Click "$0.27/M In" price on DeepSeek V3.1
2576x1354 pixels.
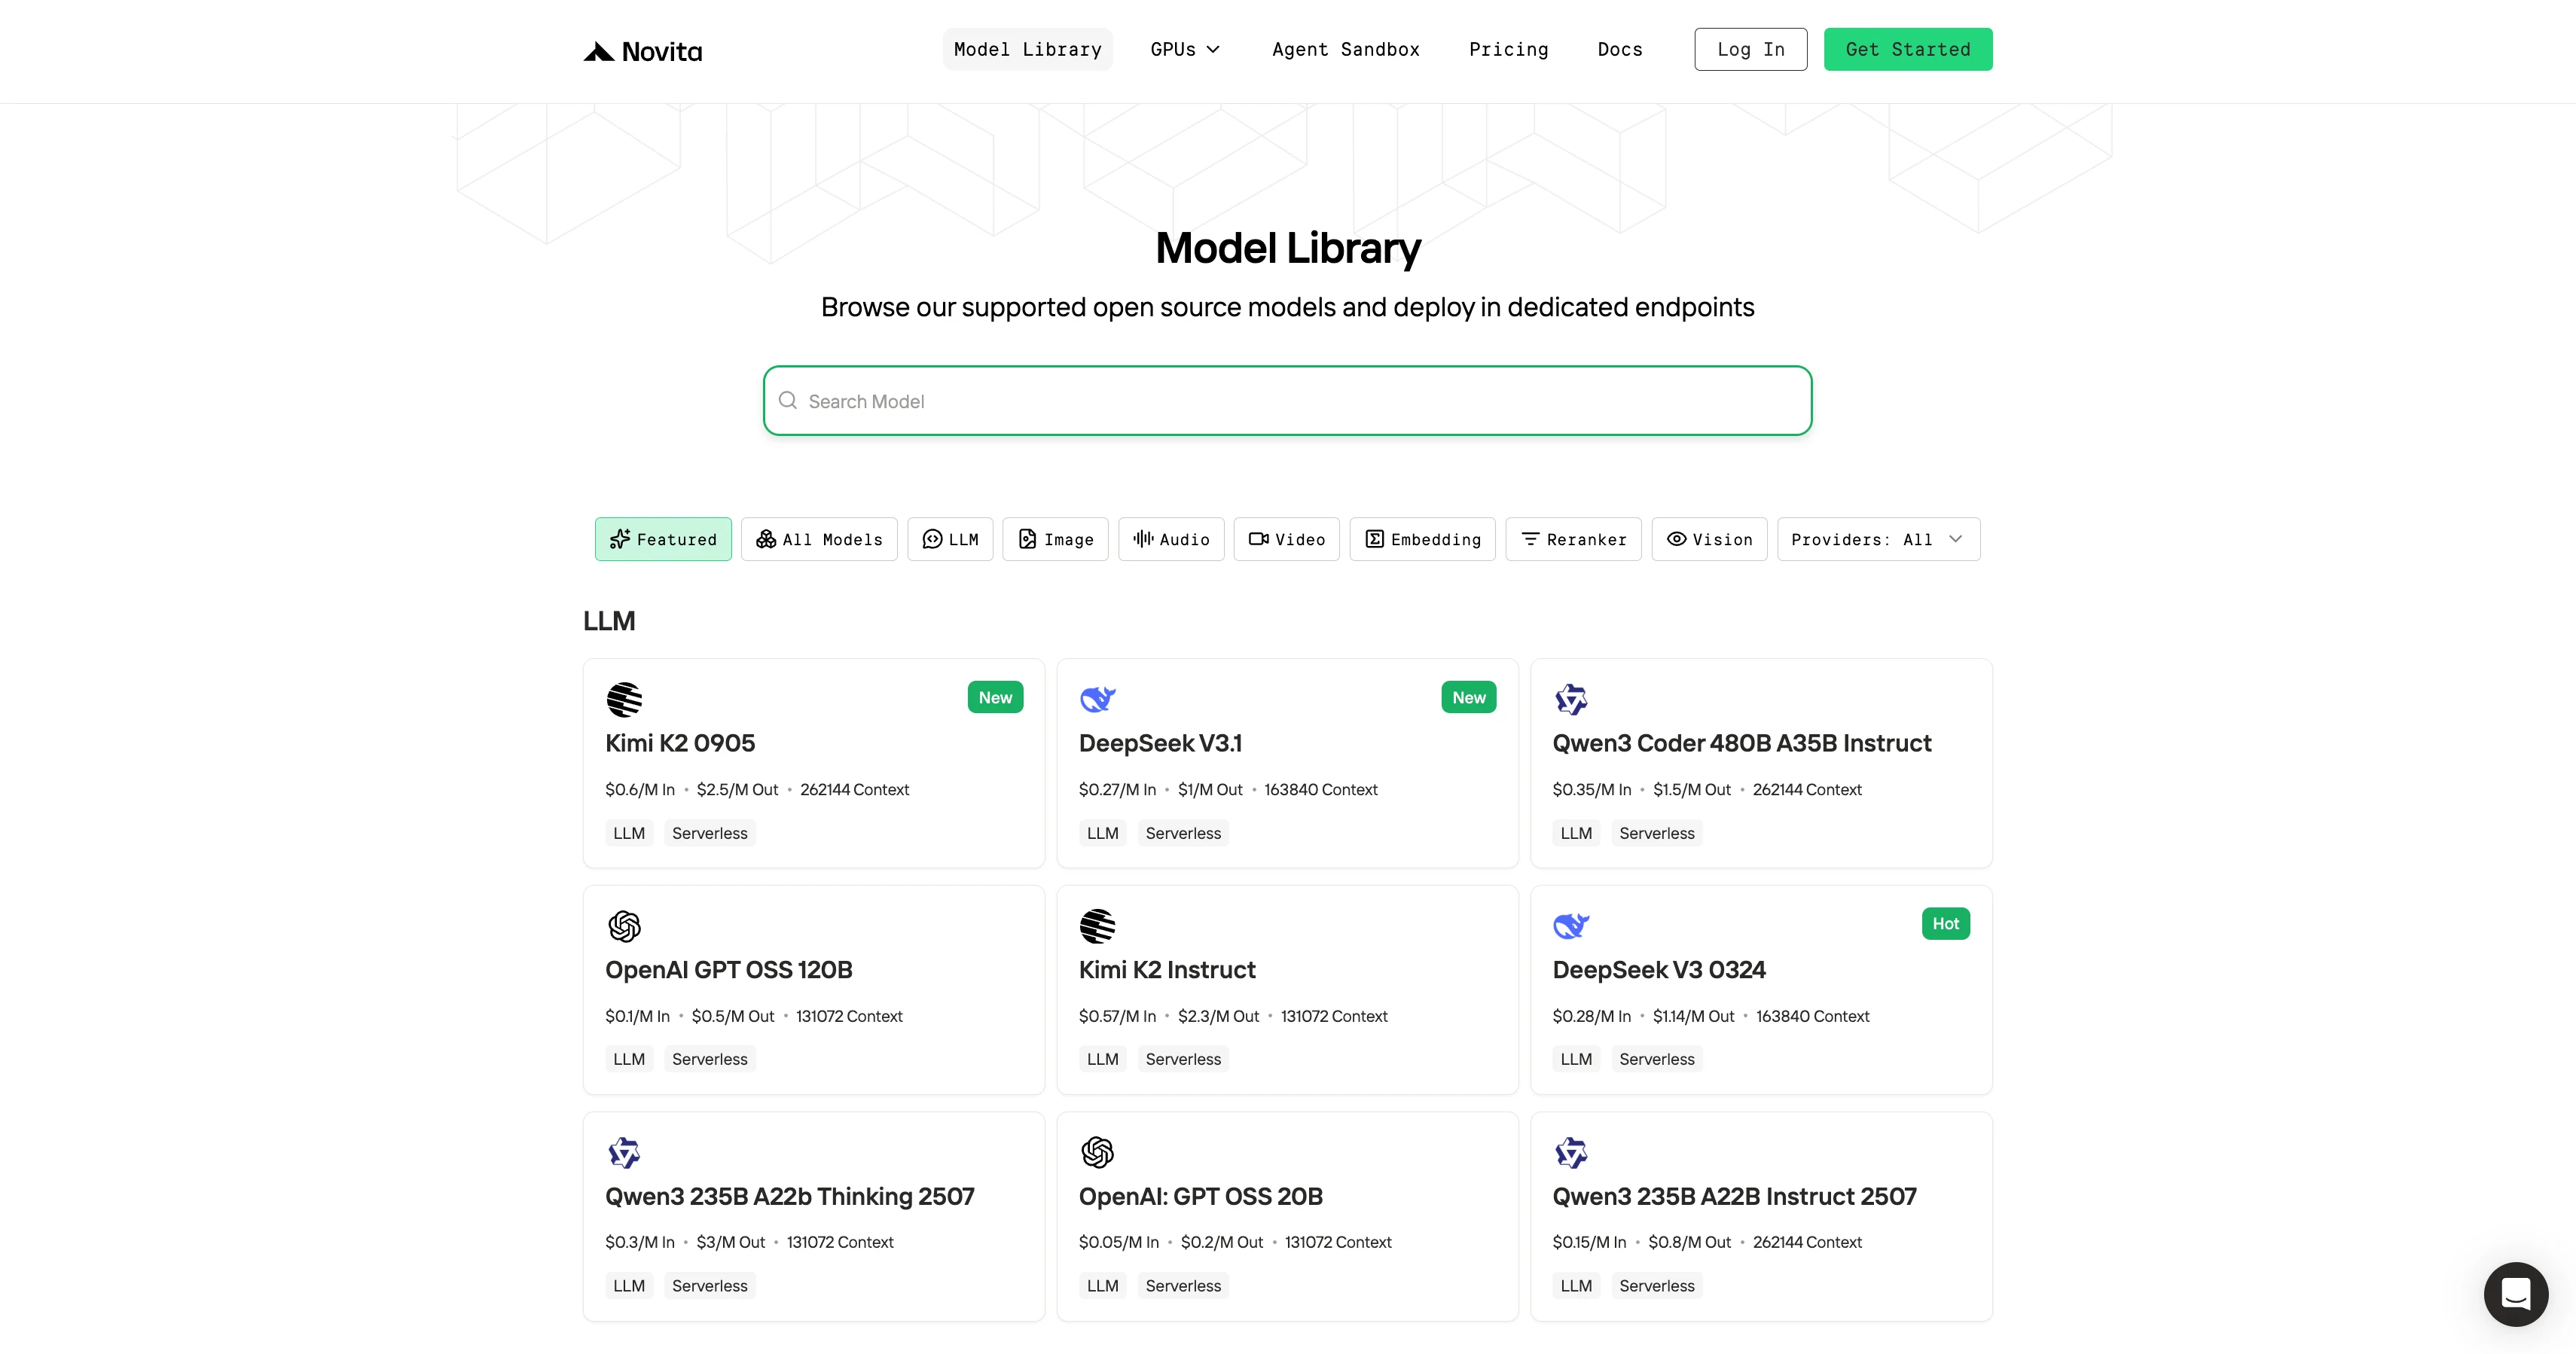[x=1117, y=789]
